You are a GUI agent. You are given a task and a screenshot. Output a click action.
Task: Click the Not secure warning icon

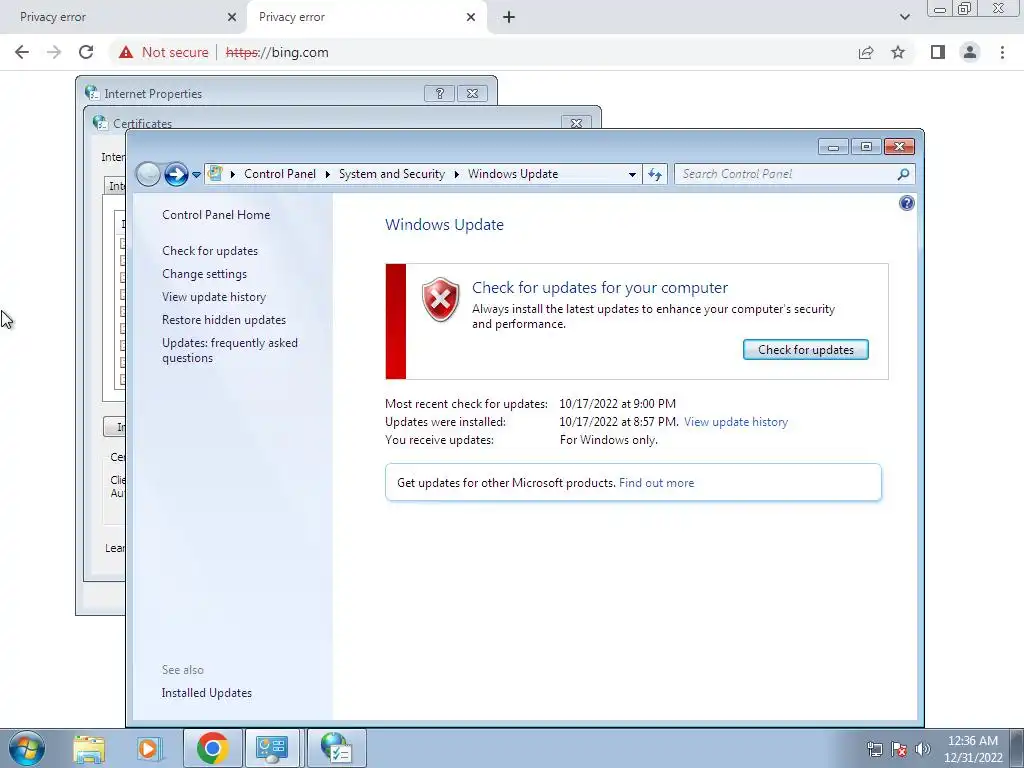coord(126,52)
